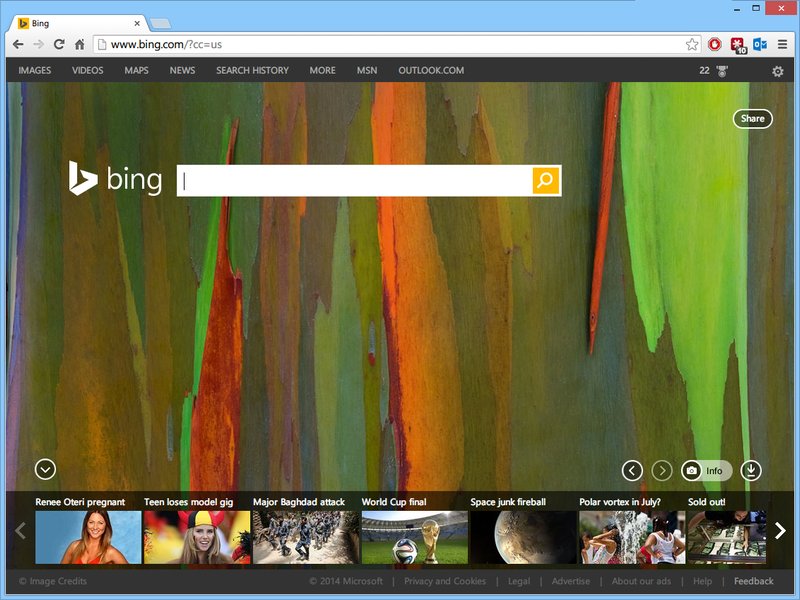Open Help footer link

tap(703, 581)
